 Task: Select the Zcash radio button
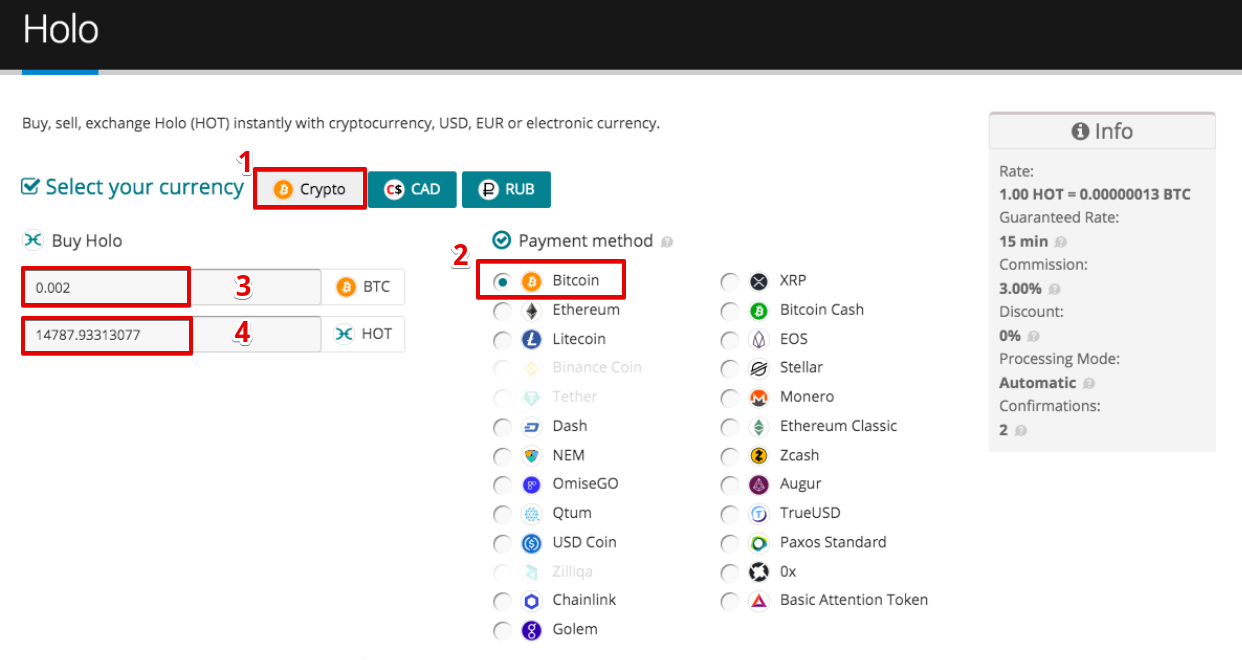730,456
